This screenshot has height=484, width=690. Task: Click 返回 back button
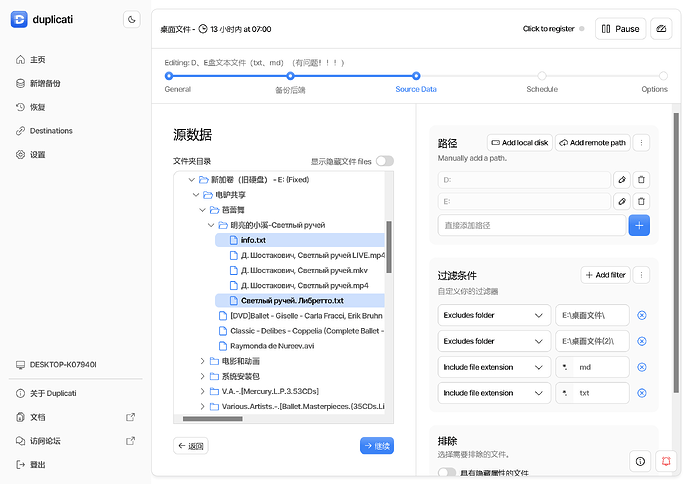coord(191,446)
